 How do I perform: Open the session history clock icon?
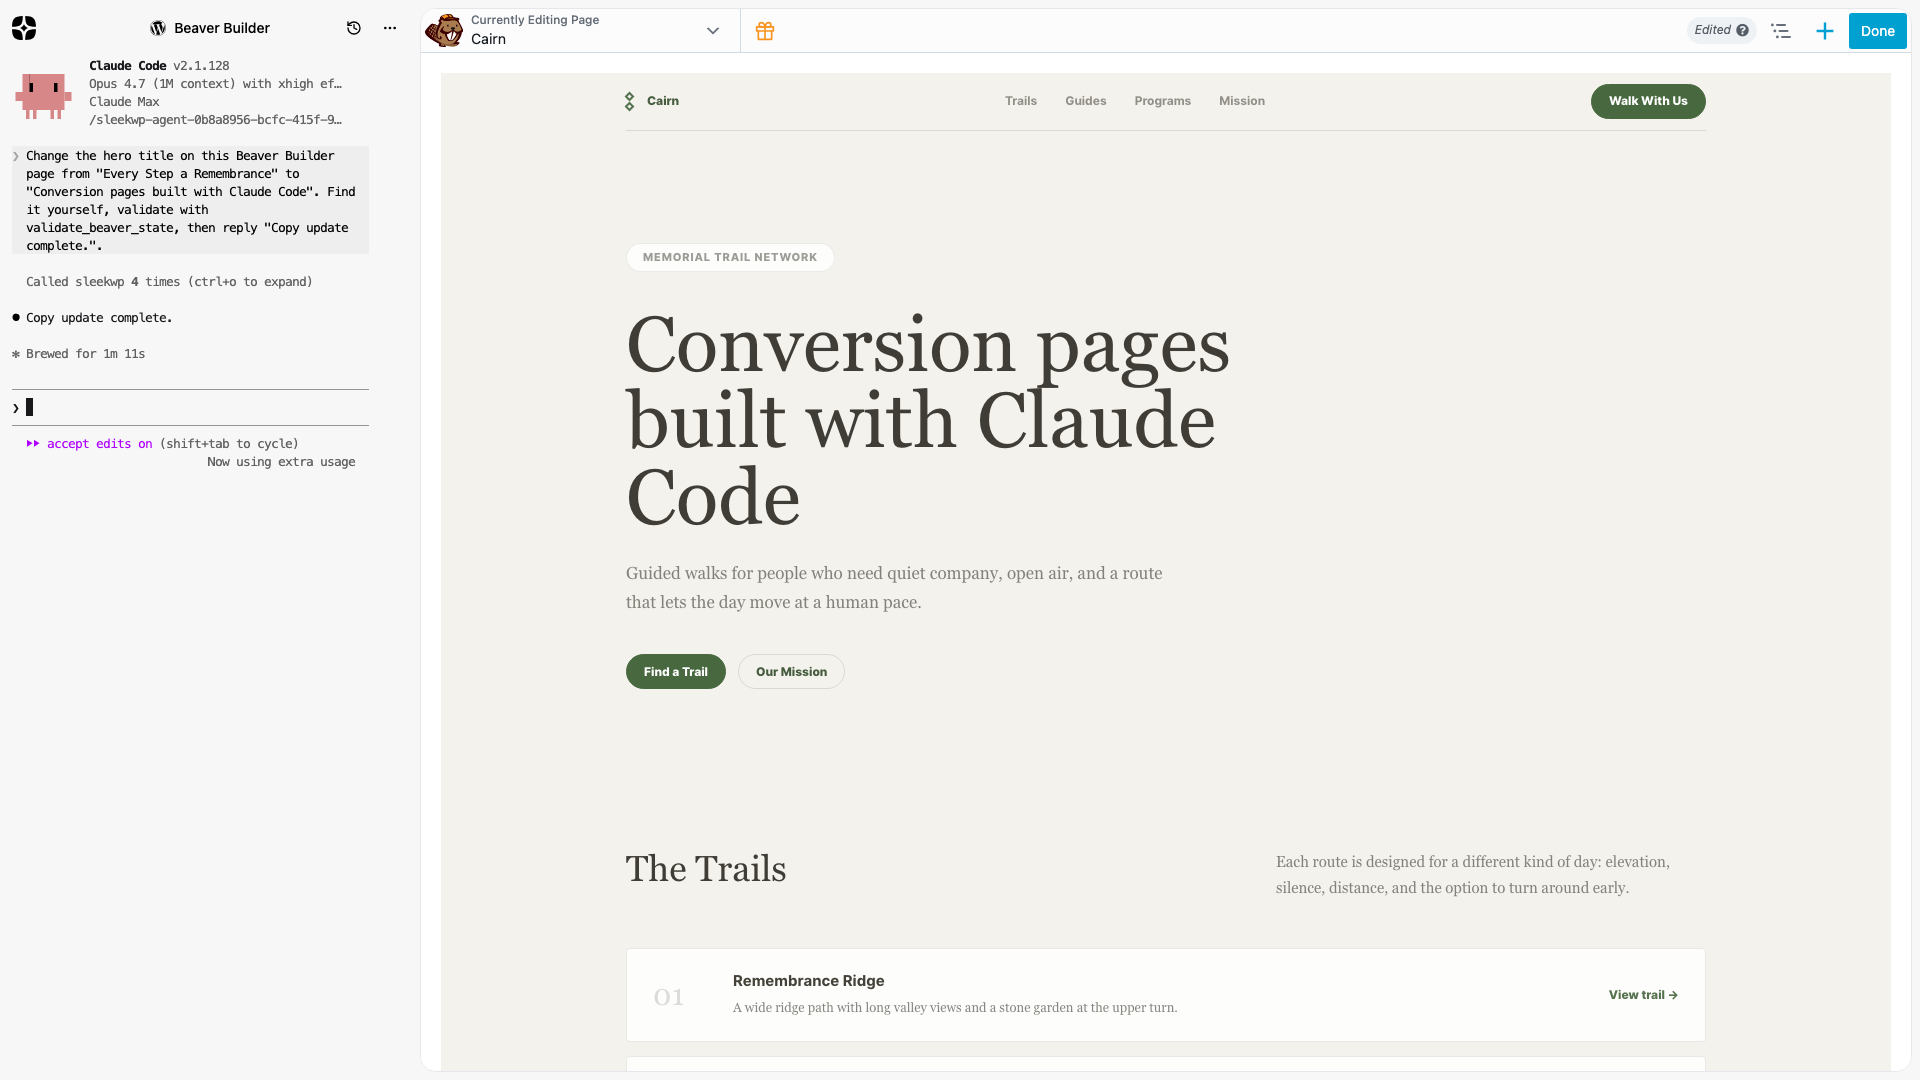[x=354, y=28]
